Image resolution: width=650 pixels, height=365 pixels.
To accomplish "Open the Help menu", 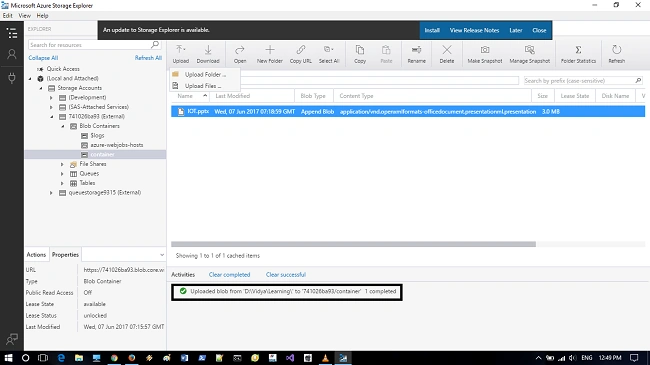I will pyautogui.click(x=42, y=15).
